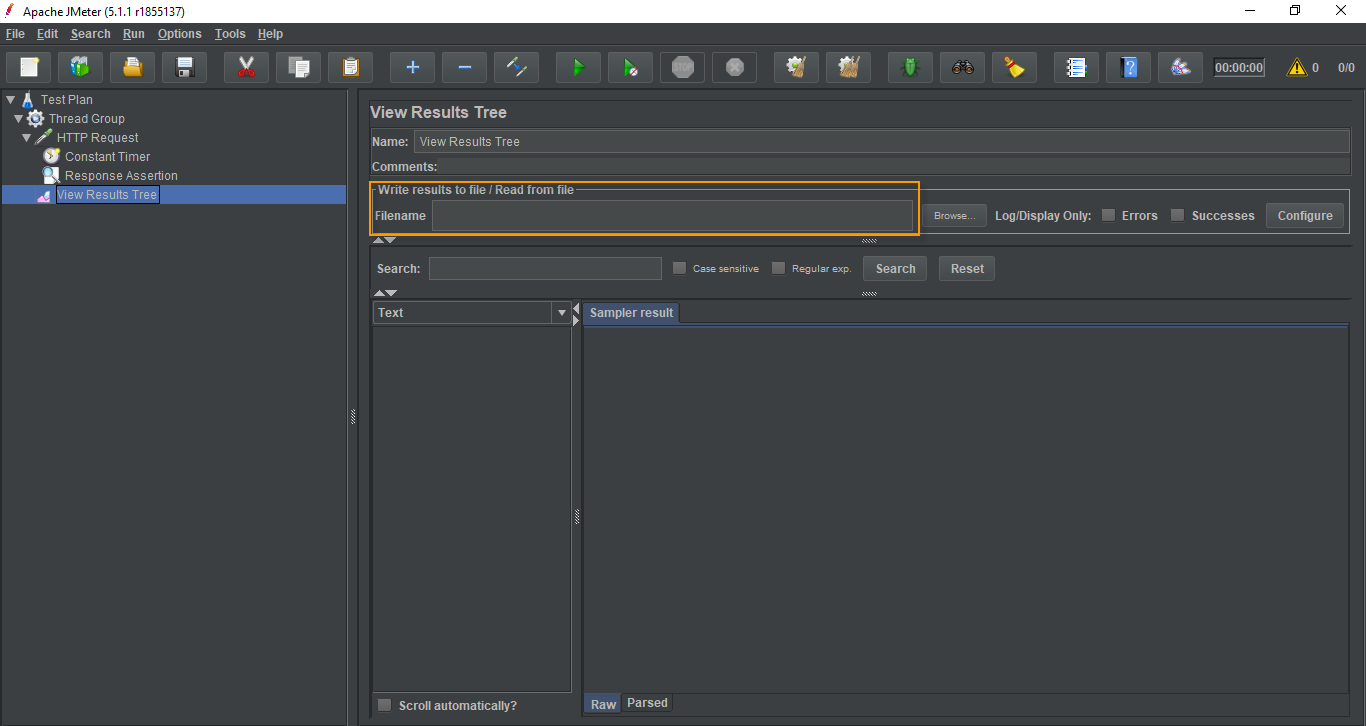Click the scissors Cut icon

point(246,68)
